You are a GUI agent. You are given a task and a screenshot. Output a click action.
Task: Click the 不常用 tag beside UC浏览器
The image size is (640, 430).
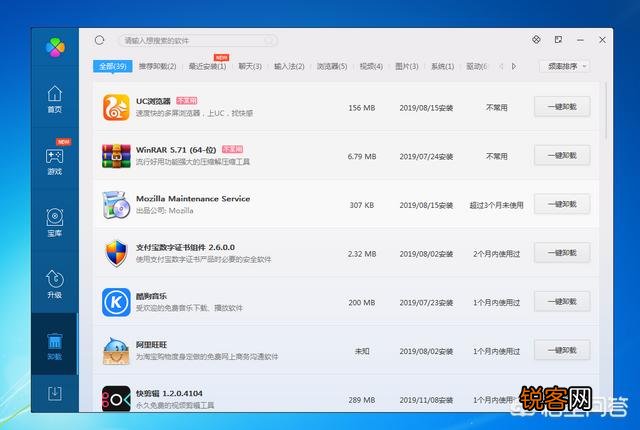click(x=187, y=100)
